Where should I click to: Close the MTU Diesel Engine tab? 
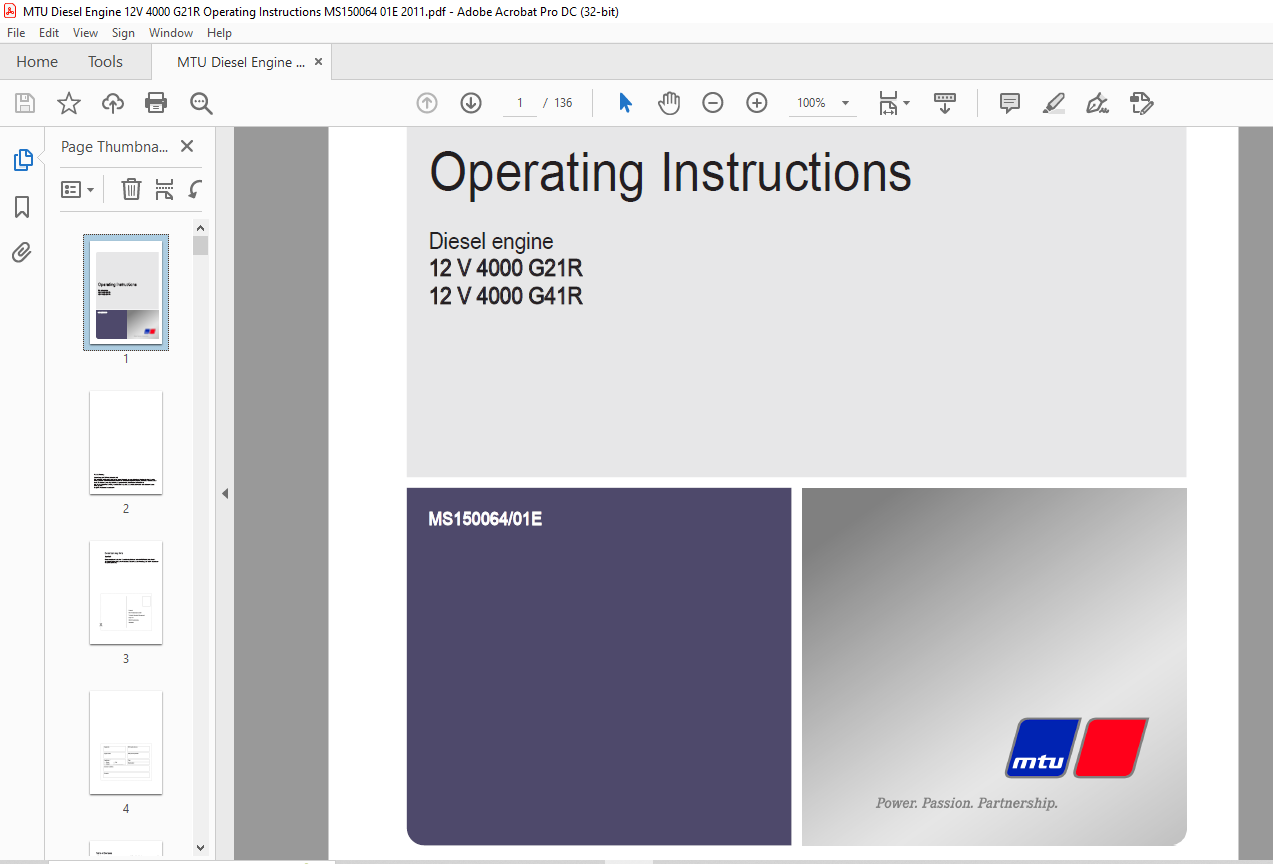point(319,62)
